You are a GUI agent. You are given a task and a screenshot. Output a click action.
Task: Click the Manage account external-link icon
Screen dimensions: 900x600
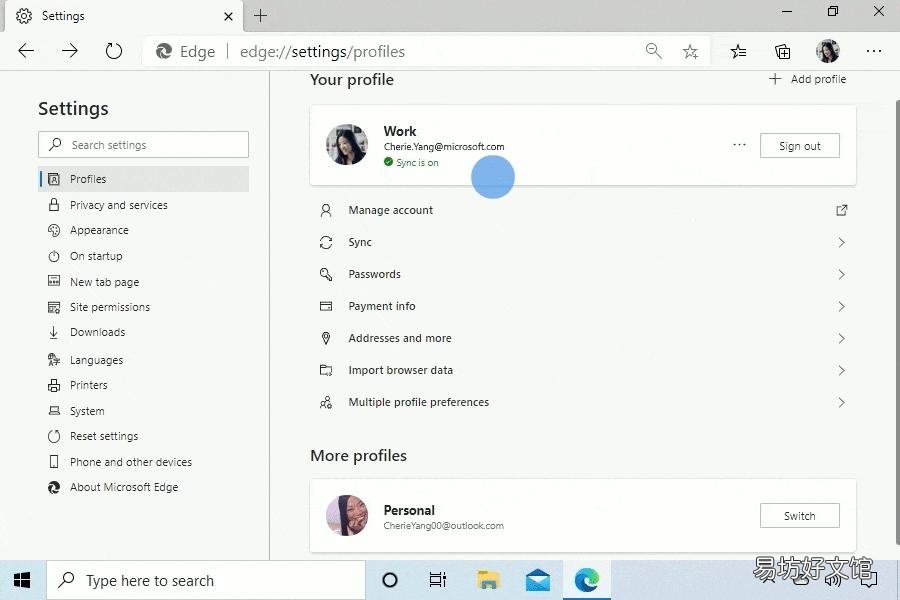tap(841, 210)
